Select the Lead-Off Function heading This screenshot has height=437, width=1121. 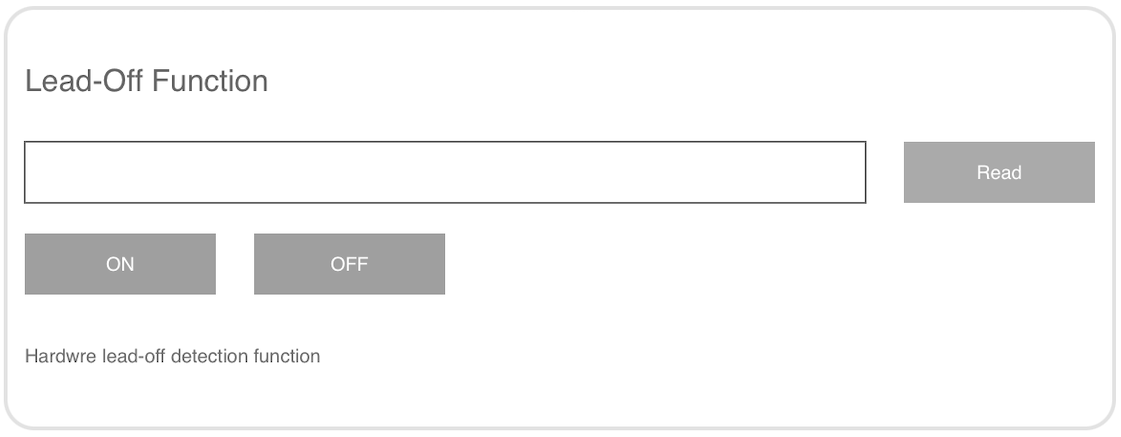(x=146, y=81)
